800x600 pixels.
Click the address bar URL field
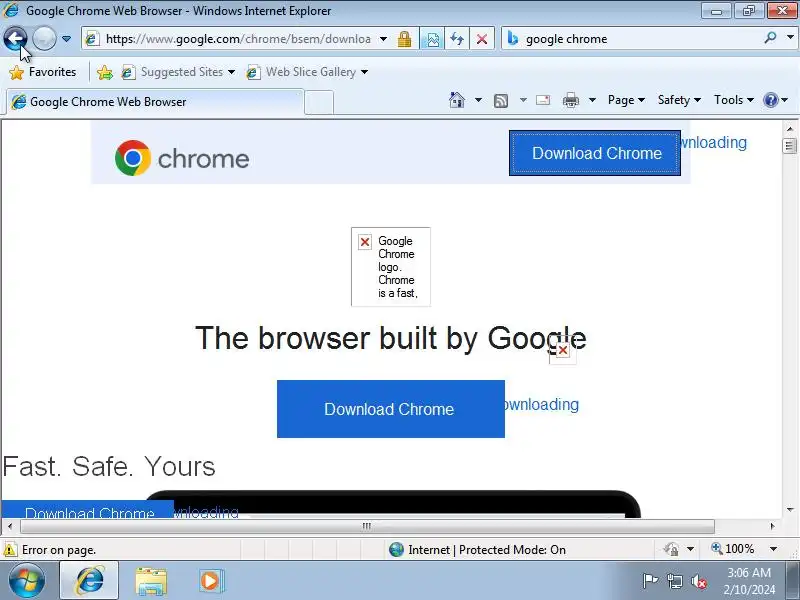[x=238, y=39]
